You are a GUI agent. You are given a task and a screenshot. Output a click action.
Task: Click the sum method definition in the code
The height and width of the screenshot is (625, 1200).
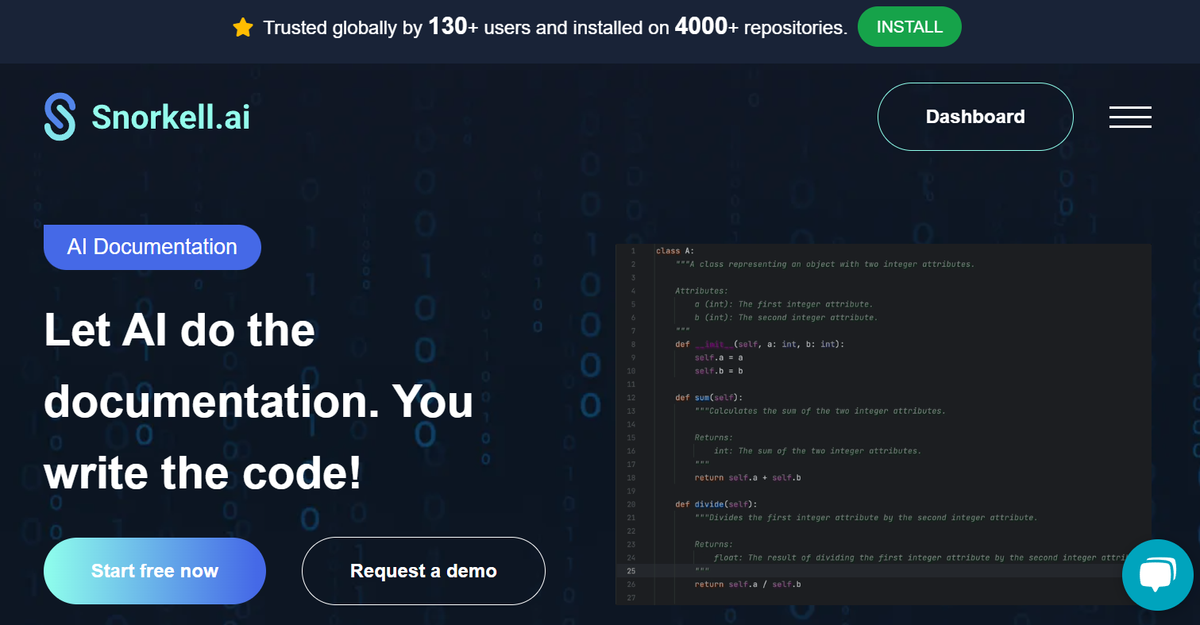pos(708,397)
